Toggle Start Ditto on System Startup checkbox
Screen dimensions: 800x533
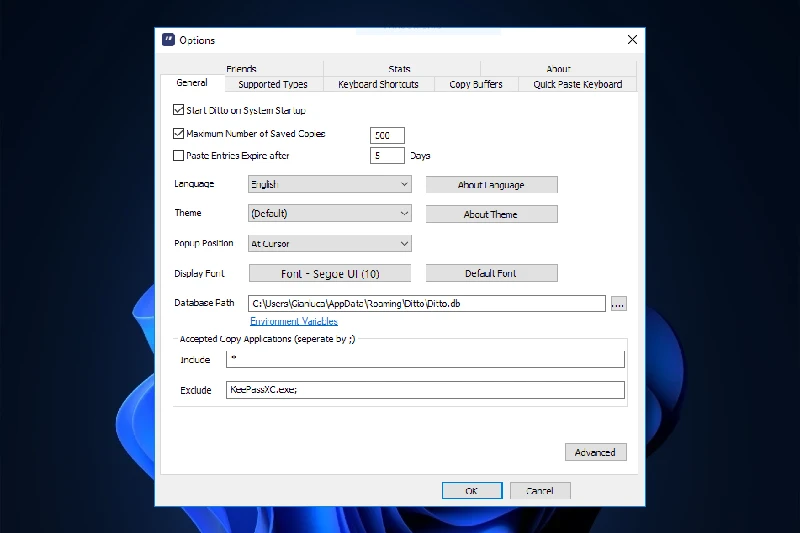tap(178, 110)
